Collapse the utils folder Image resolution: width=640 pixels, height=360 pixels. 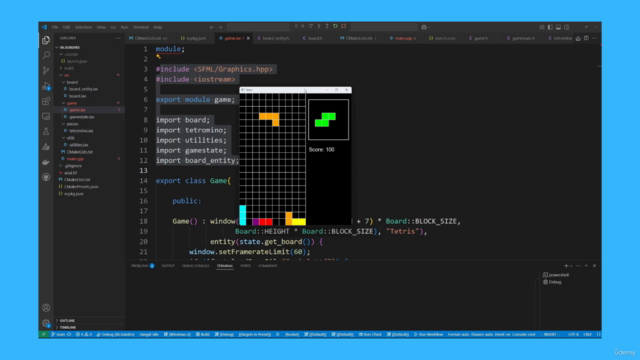click(71, 138)
